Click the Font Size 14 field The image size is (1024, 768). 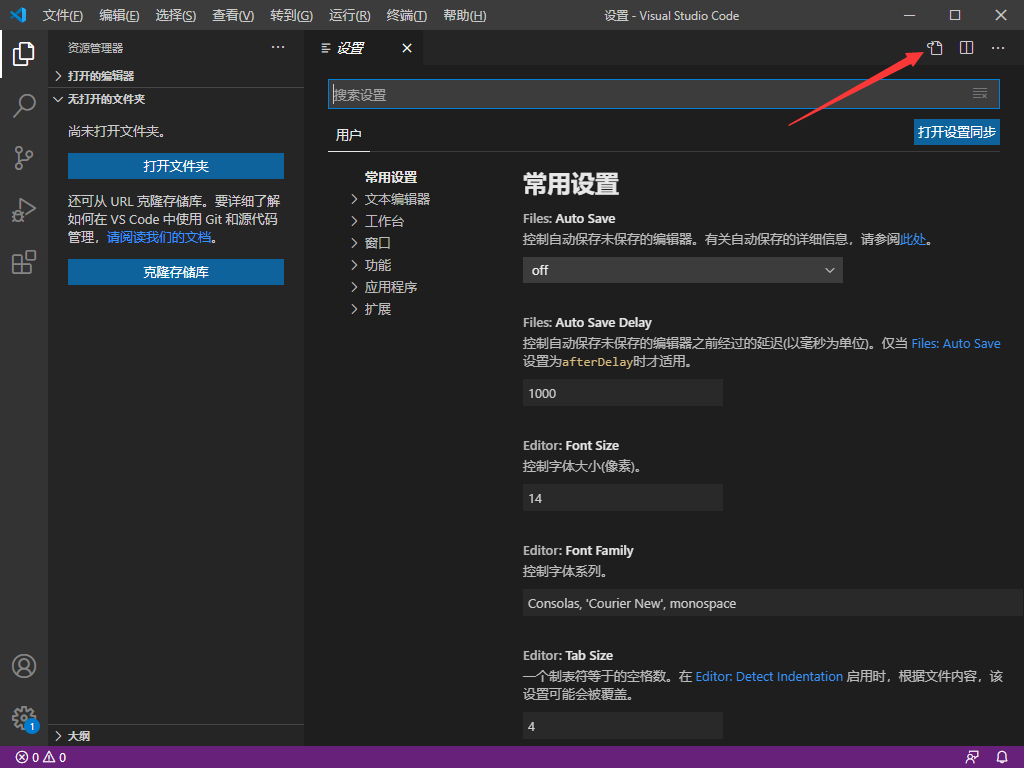(x=622, y=498)
